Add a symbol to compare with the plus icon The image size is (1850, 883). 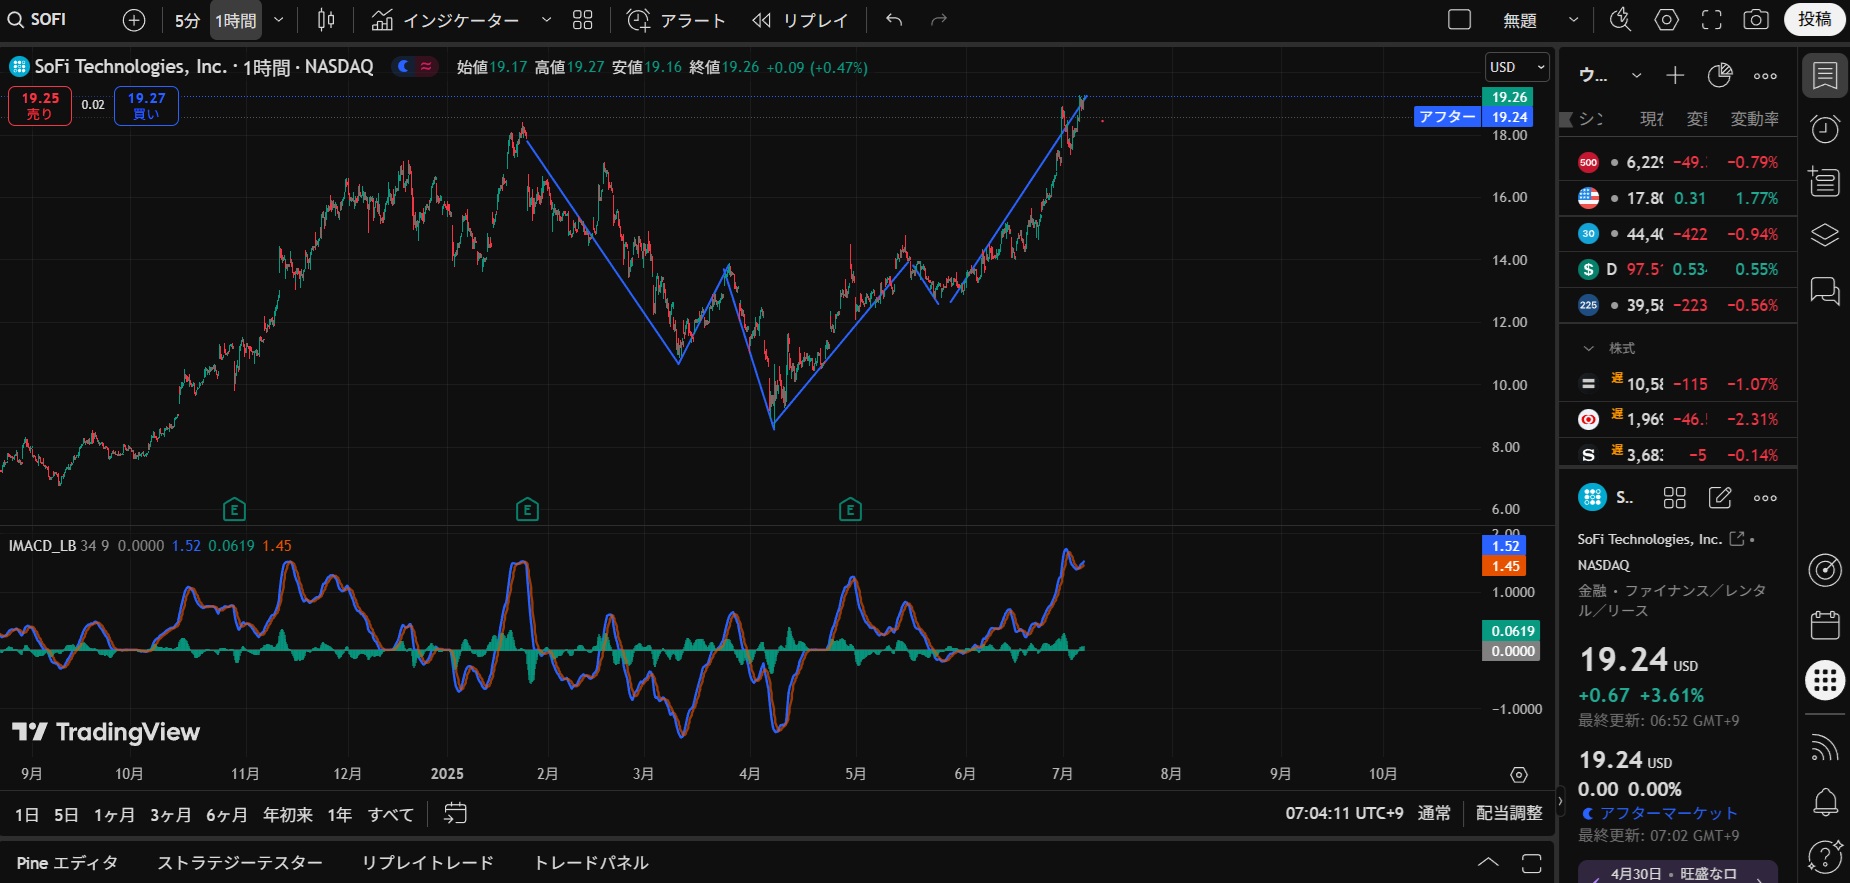[x=134, y=20]
